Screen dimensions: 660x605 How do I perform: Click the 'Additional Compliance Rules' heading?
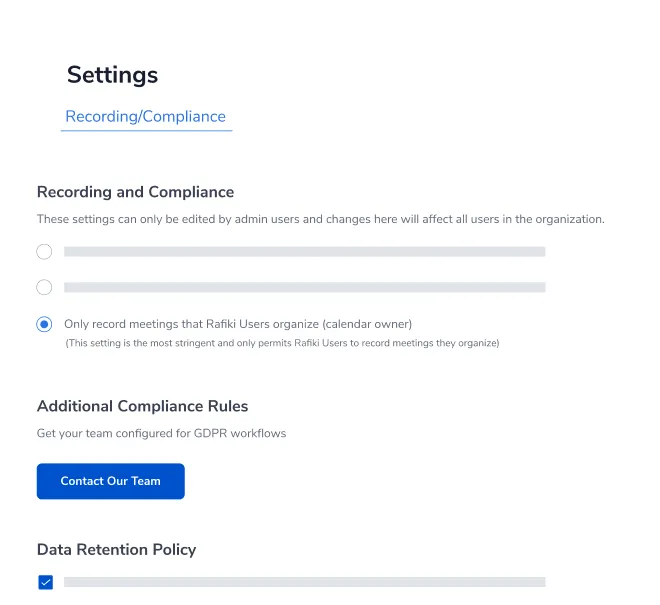[x=143, y=406]
